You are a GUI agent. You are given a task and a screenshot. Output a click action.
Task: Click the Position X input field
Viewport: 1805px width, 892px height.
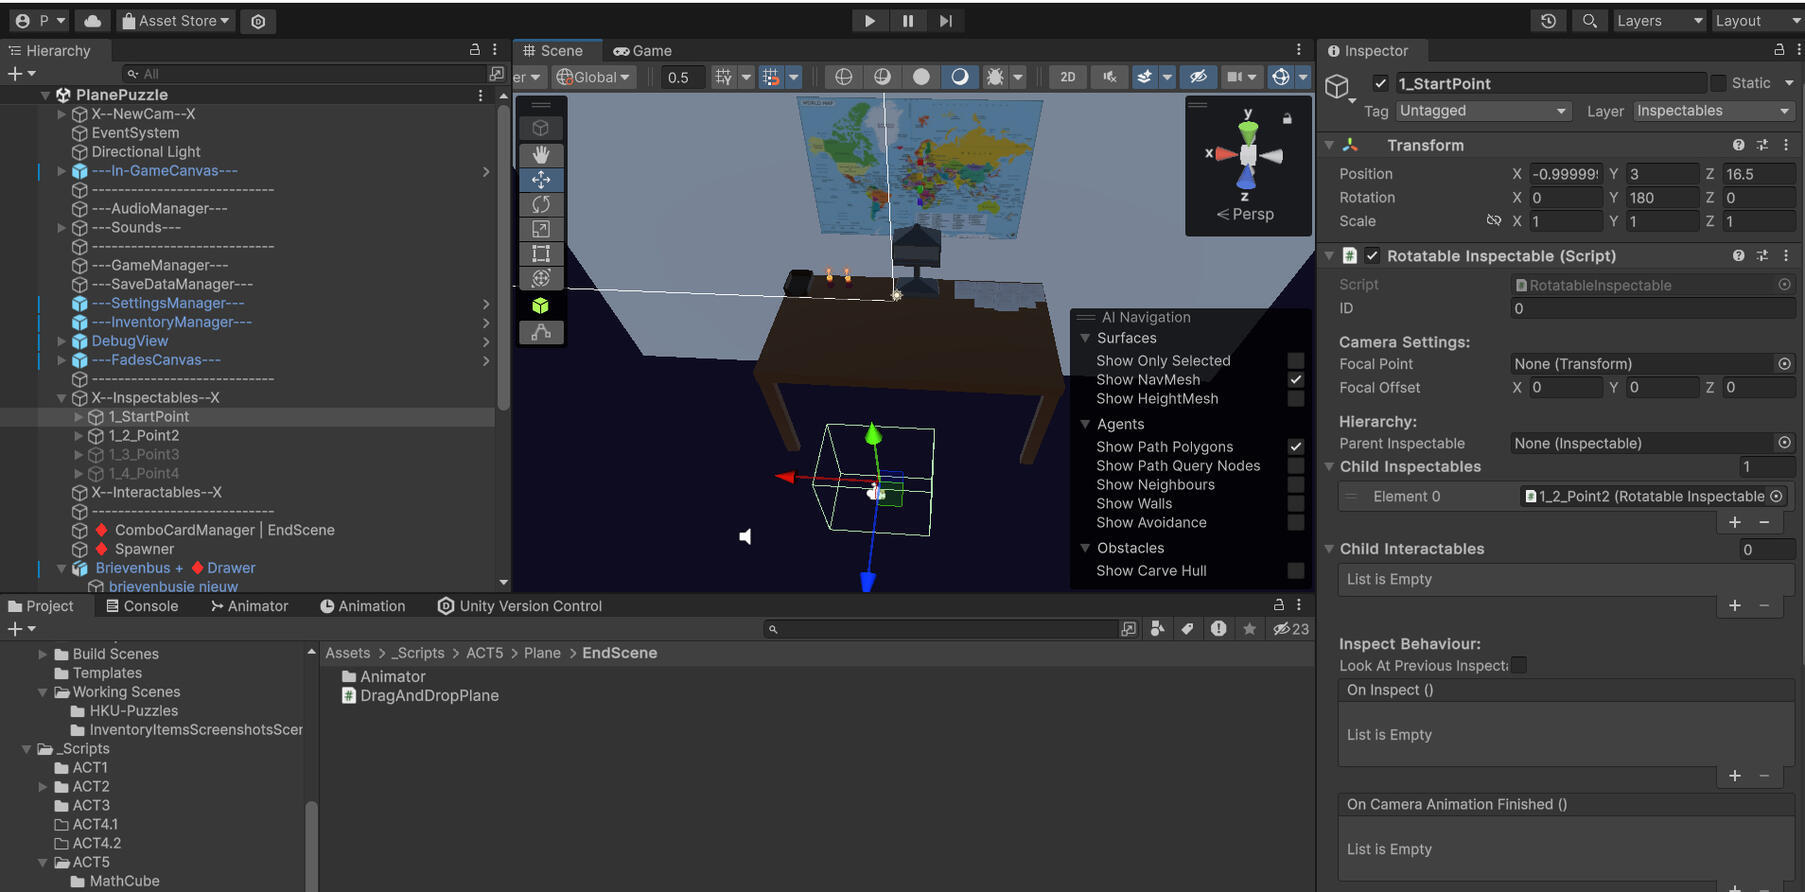(x=1565, y=174)
